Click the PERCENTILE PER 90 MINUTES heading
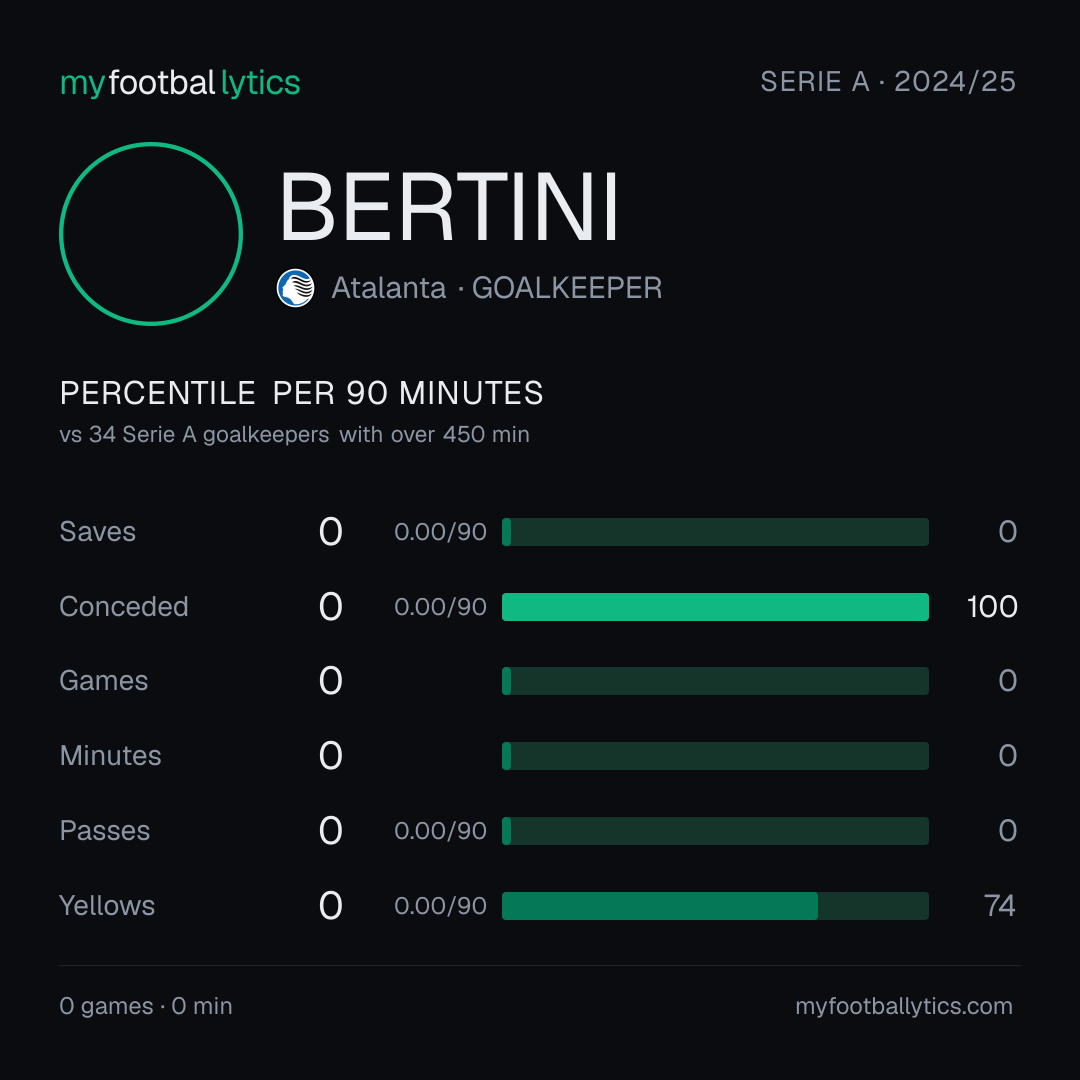1080x1080 pixels. click(302, 393)
